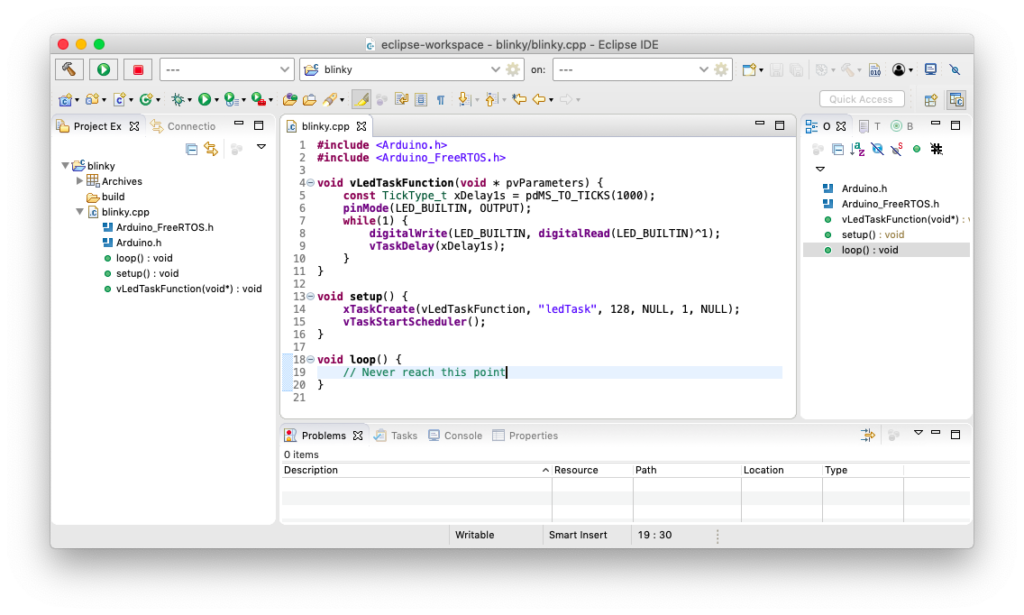Sort Outline alphabetically with the a-z icon
Image resolution: width=1024 pixels, height=615 pixels.
[856, 149]
